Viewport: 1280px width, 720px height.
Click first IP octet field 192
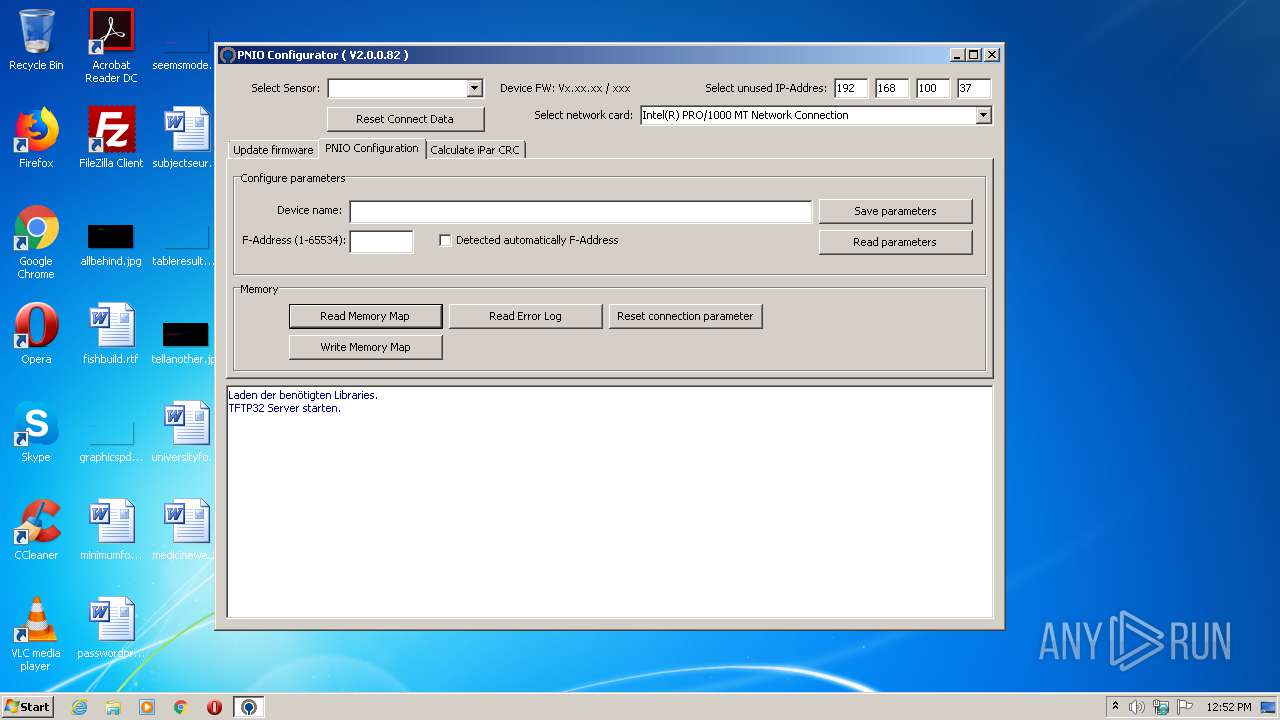[851, 88]
